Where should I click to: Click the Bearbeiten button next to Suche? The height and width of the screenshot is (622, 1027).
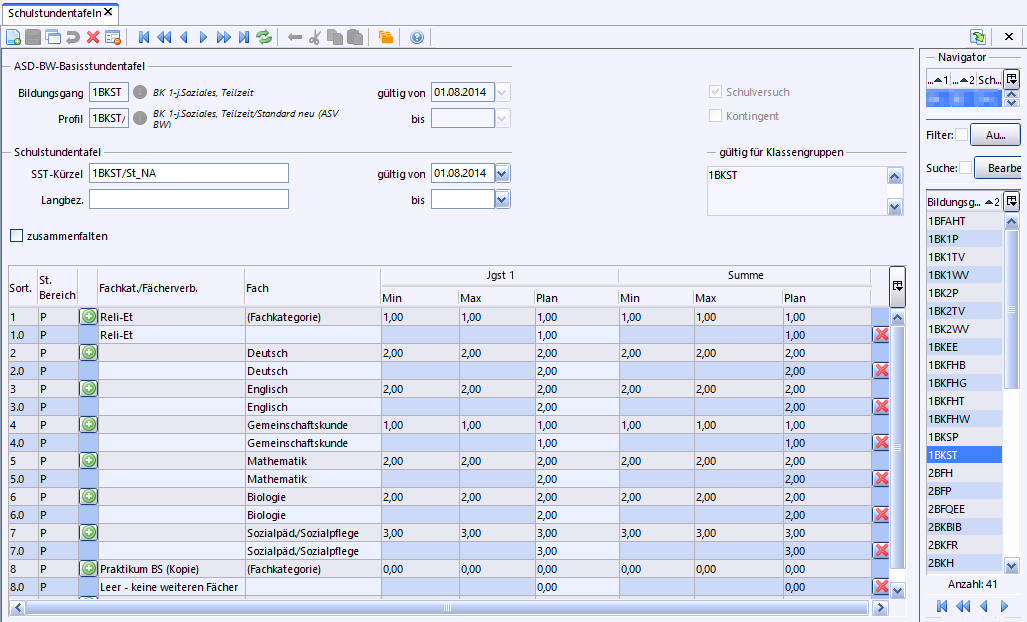point(997,168)
